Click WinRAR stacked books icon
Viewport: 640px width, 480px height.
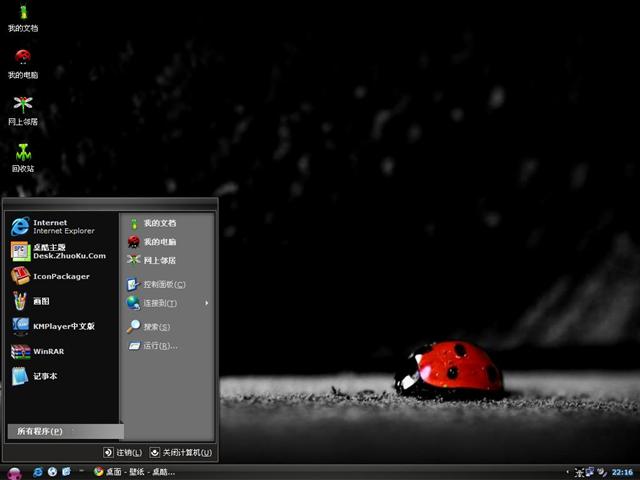(20, 351)
